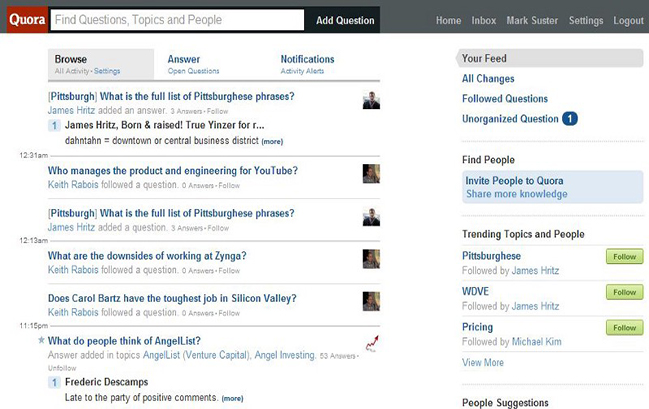
Task: Click the red trending arrow icon by the AngelList question
Action: click(372, 344)
